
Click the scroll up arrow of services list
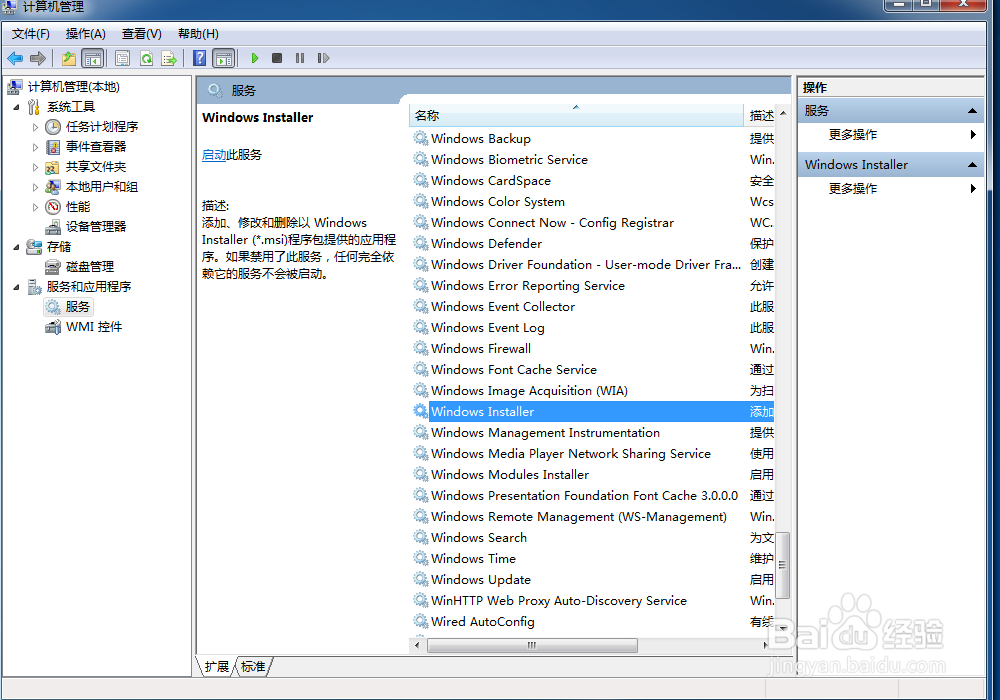click(x=783, y=113)
